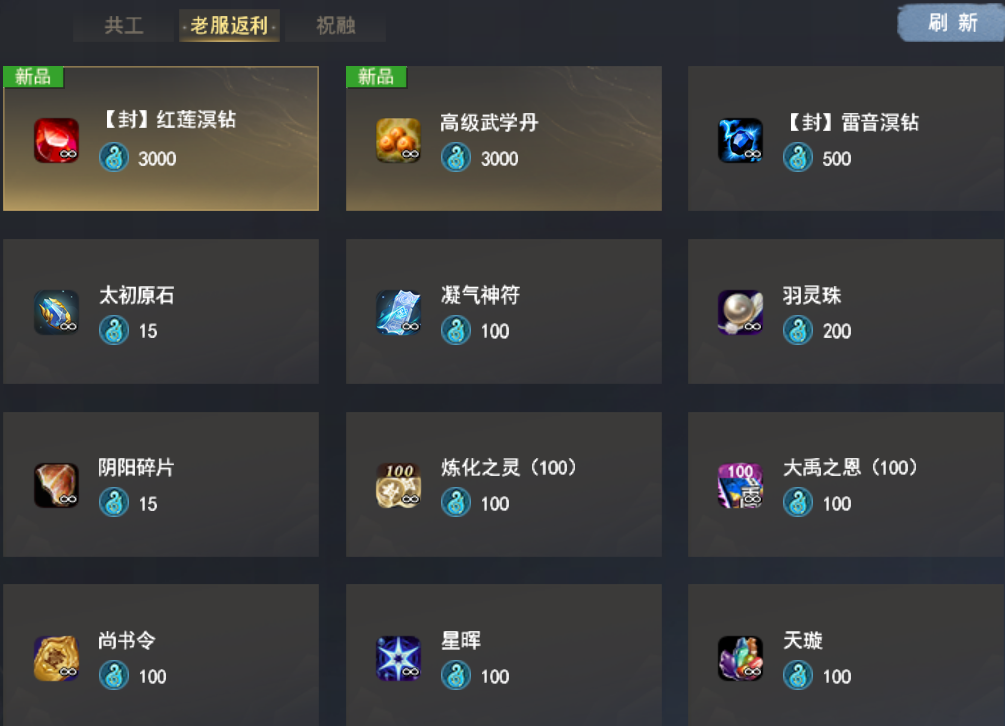Switch to the 共工 tab
This screenshot has height=726, width=1005.
coord(124,26)
